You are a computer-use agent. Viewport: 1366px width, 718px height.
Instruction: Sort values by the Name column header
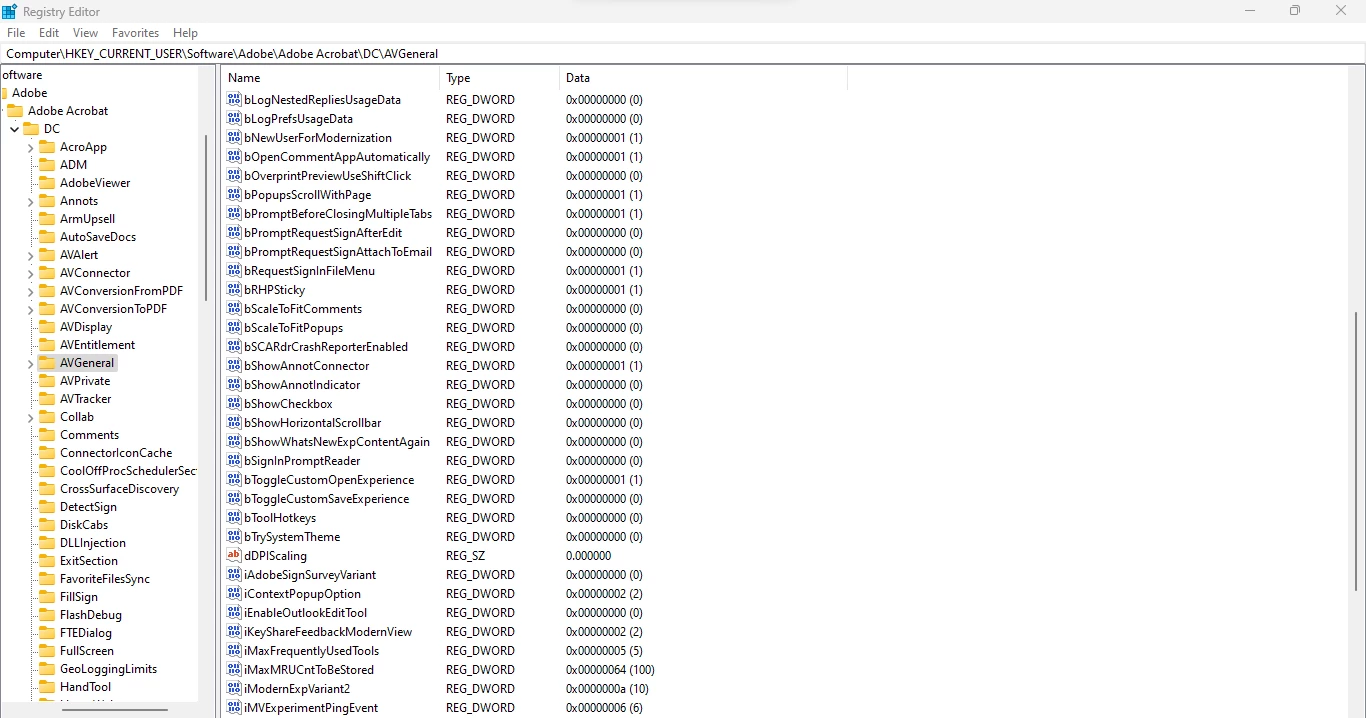(x=330, y=78)
